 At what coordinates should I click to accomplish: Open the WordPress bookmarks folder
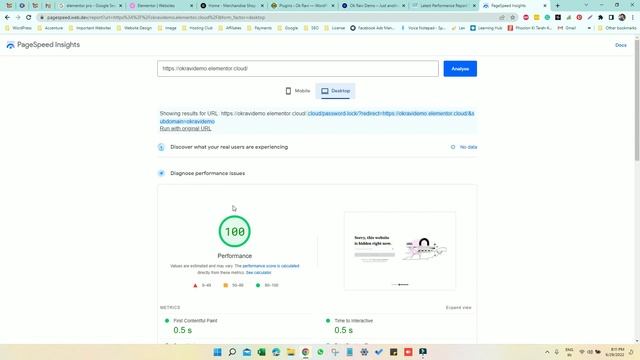(x=18, y=28)
